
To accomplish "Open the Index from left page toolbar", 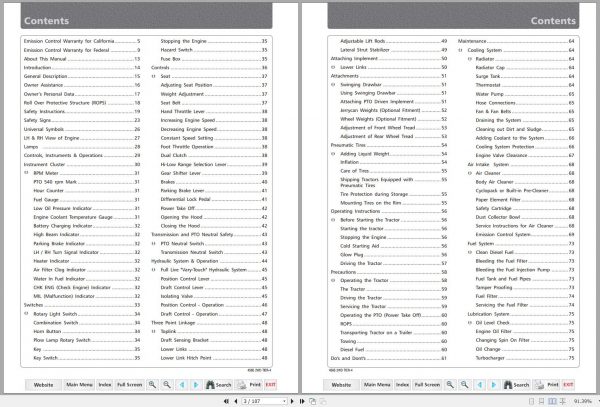I will (105, 385).
